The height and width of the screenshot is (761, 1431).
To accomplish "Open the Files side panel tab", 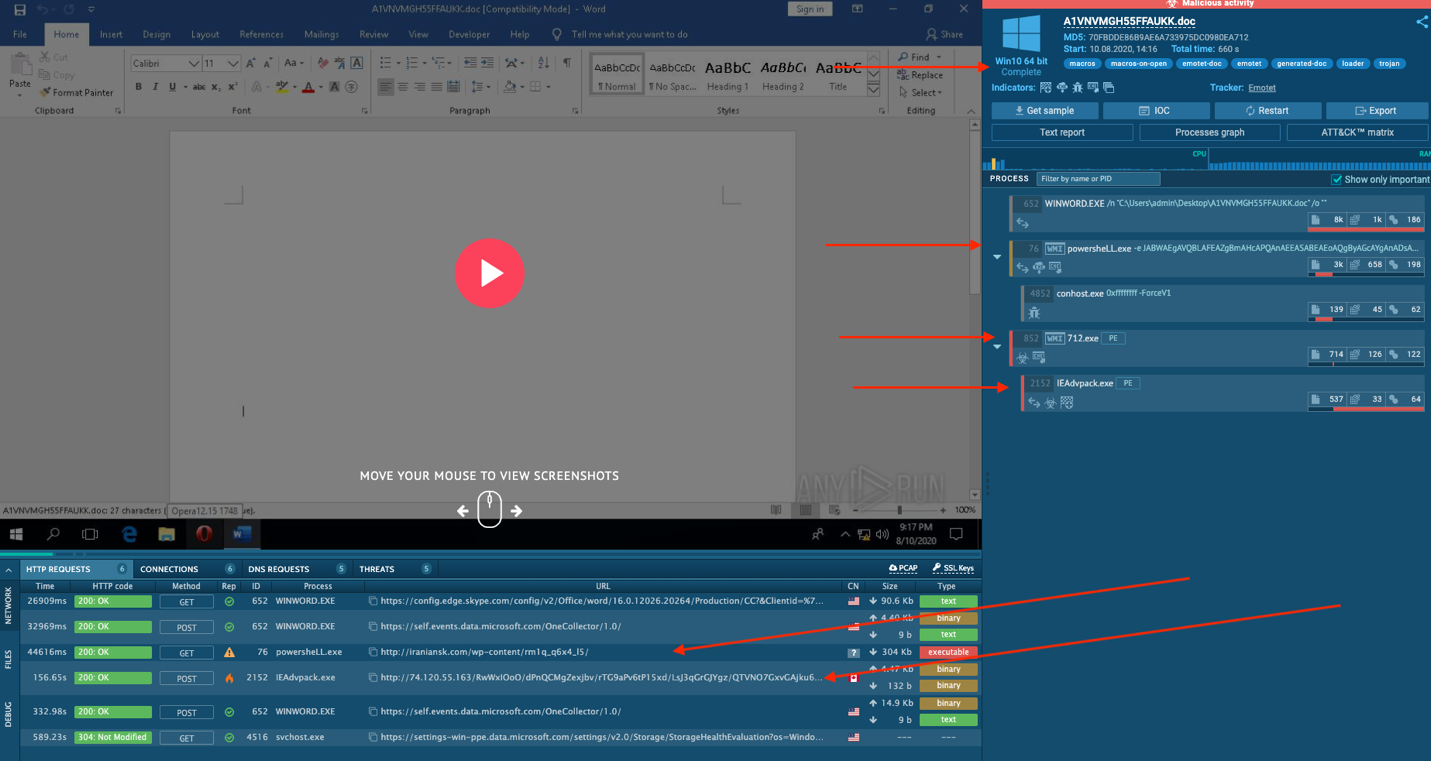I will point(8,659).
